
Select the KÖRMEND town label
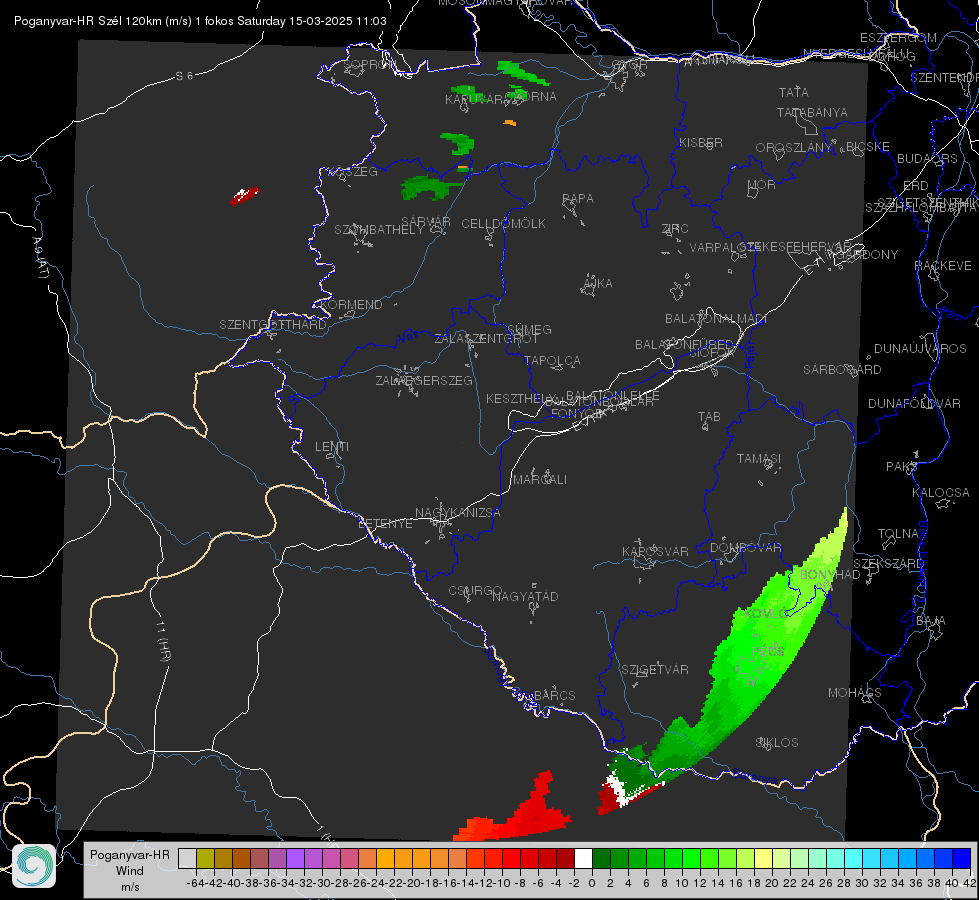[x=350, y=305]
